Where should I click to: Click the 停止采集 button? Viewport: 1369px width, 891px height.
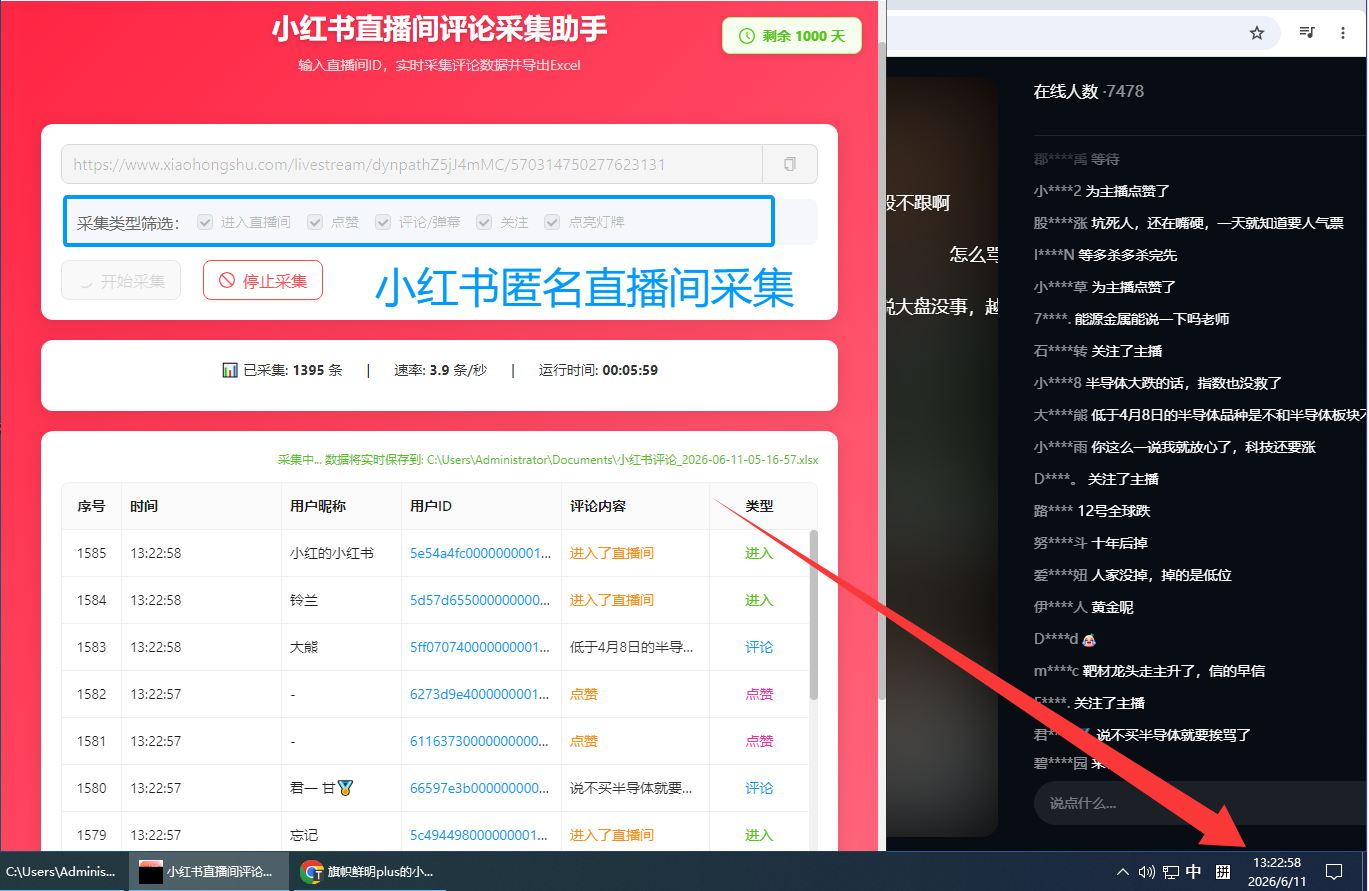tap(263, 280)
